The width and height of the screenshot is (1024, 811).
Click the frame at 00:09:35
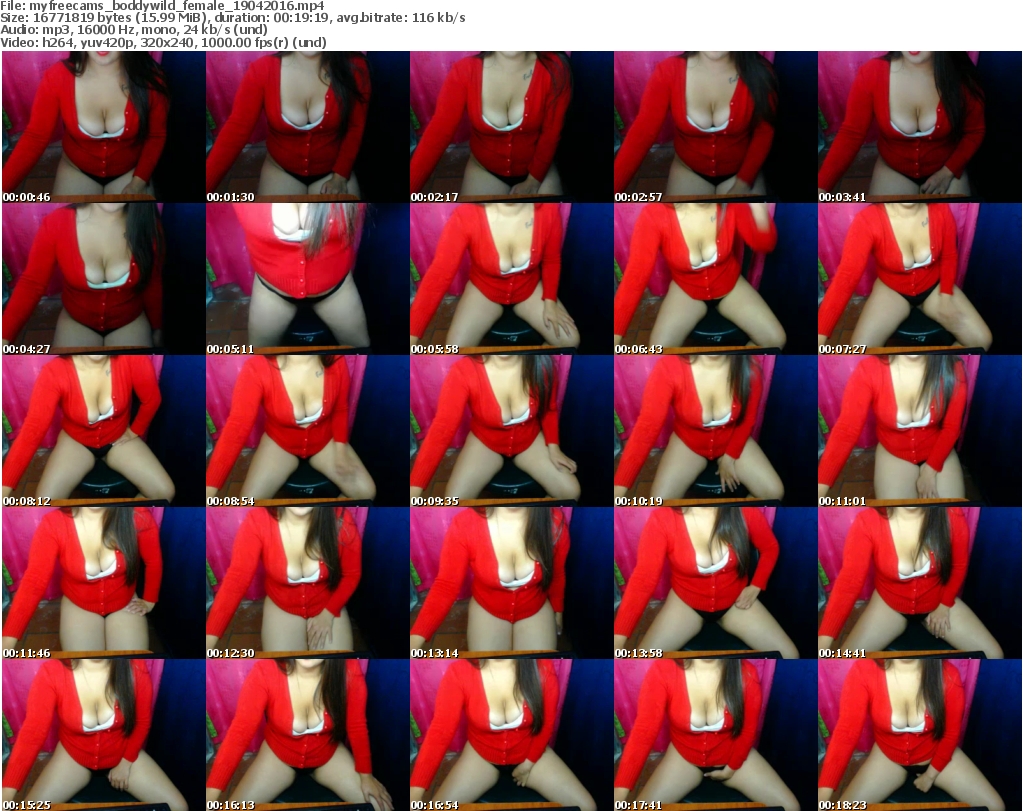(x=511, y=431)
